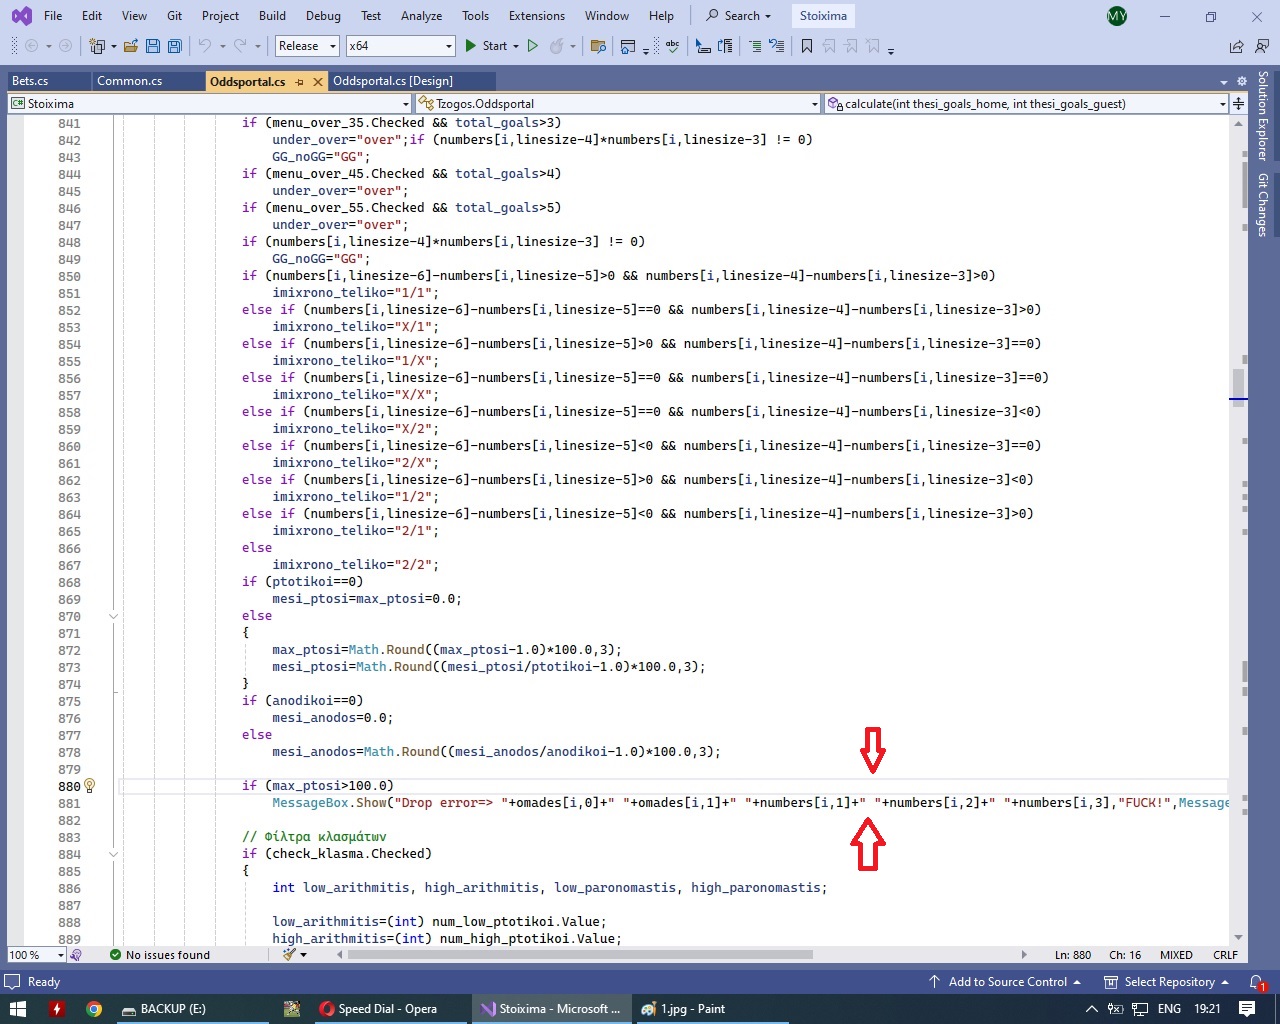Click the Navigate Backward arrow
The height and width of the screenshot is (1024, 1280).
(31, 46)
